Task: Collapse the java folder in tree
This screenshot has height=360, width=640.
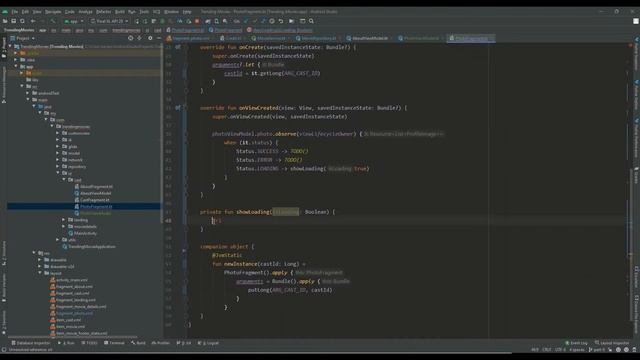Action: pyautogui.click(x=34, y=106)
